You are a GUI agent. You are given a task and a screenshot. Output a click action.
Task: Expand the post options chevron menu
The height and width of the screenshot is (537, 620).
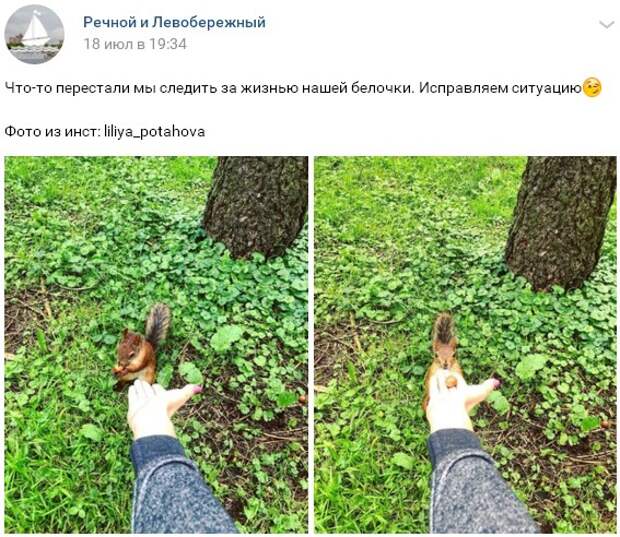[606, 25]
